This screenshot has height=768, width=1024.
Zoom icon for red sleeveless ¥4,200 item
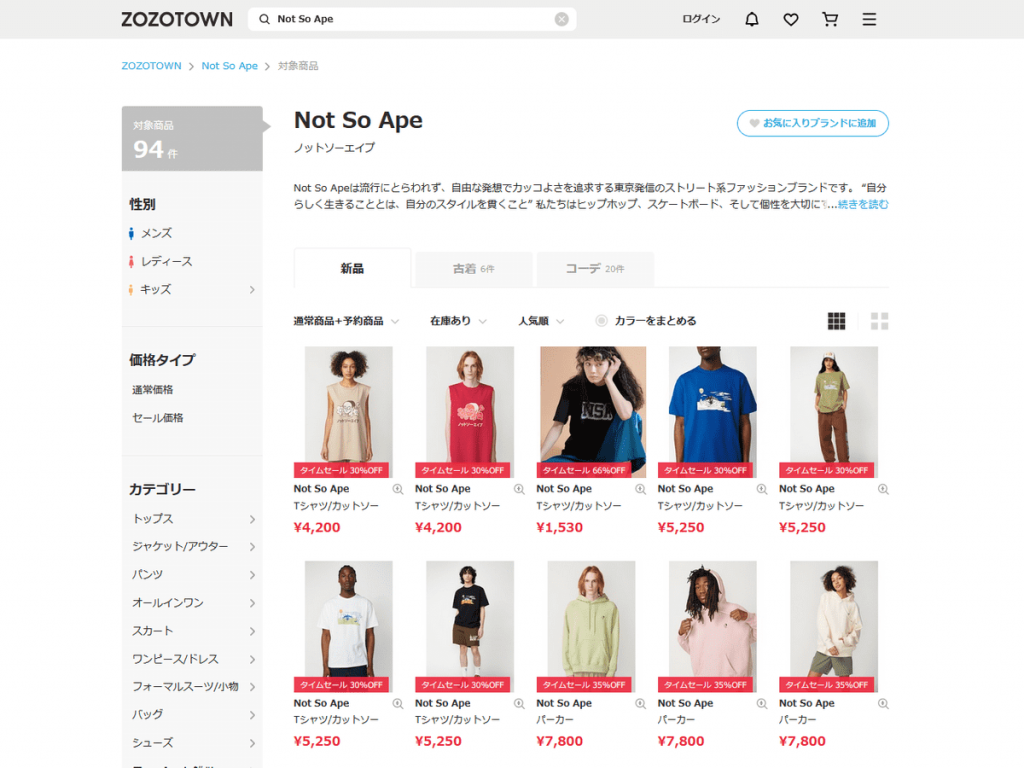click(519, 489)
